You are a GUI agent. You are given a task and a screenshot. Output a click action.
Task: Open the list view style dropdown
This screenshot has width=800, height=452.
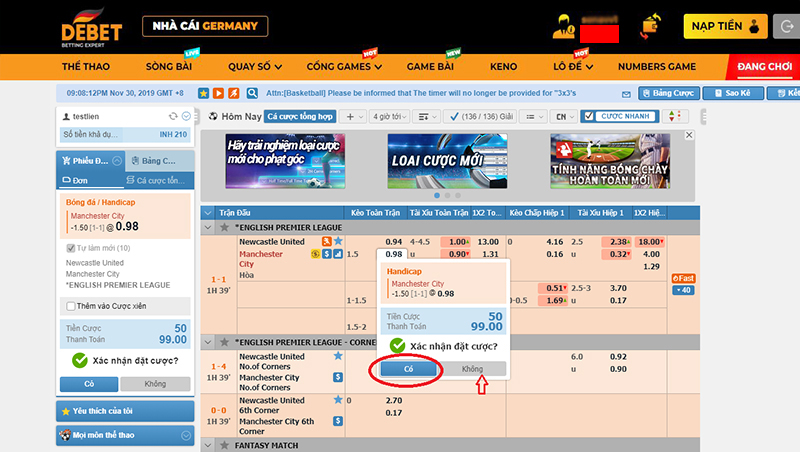[535, 116]
